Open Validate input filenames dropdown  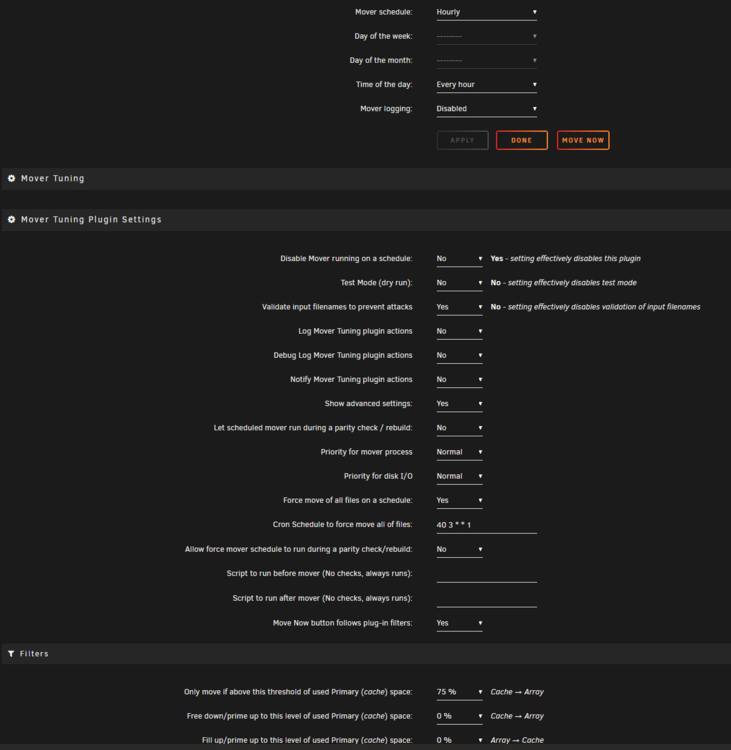[459, 307]
